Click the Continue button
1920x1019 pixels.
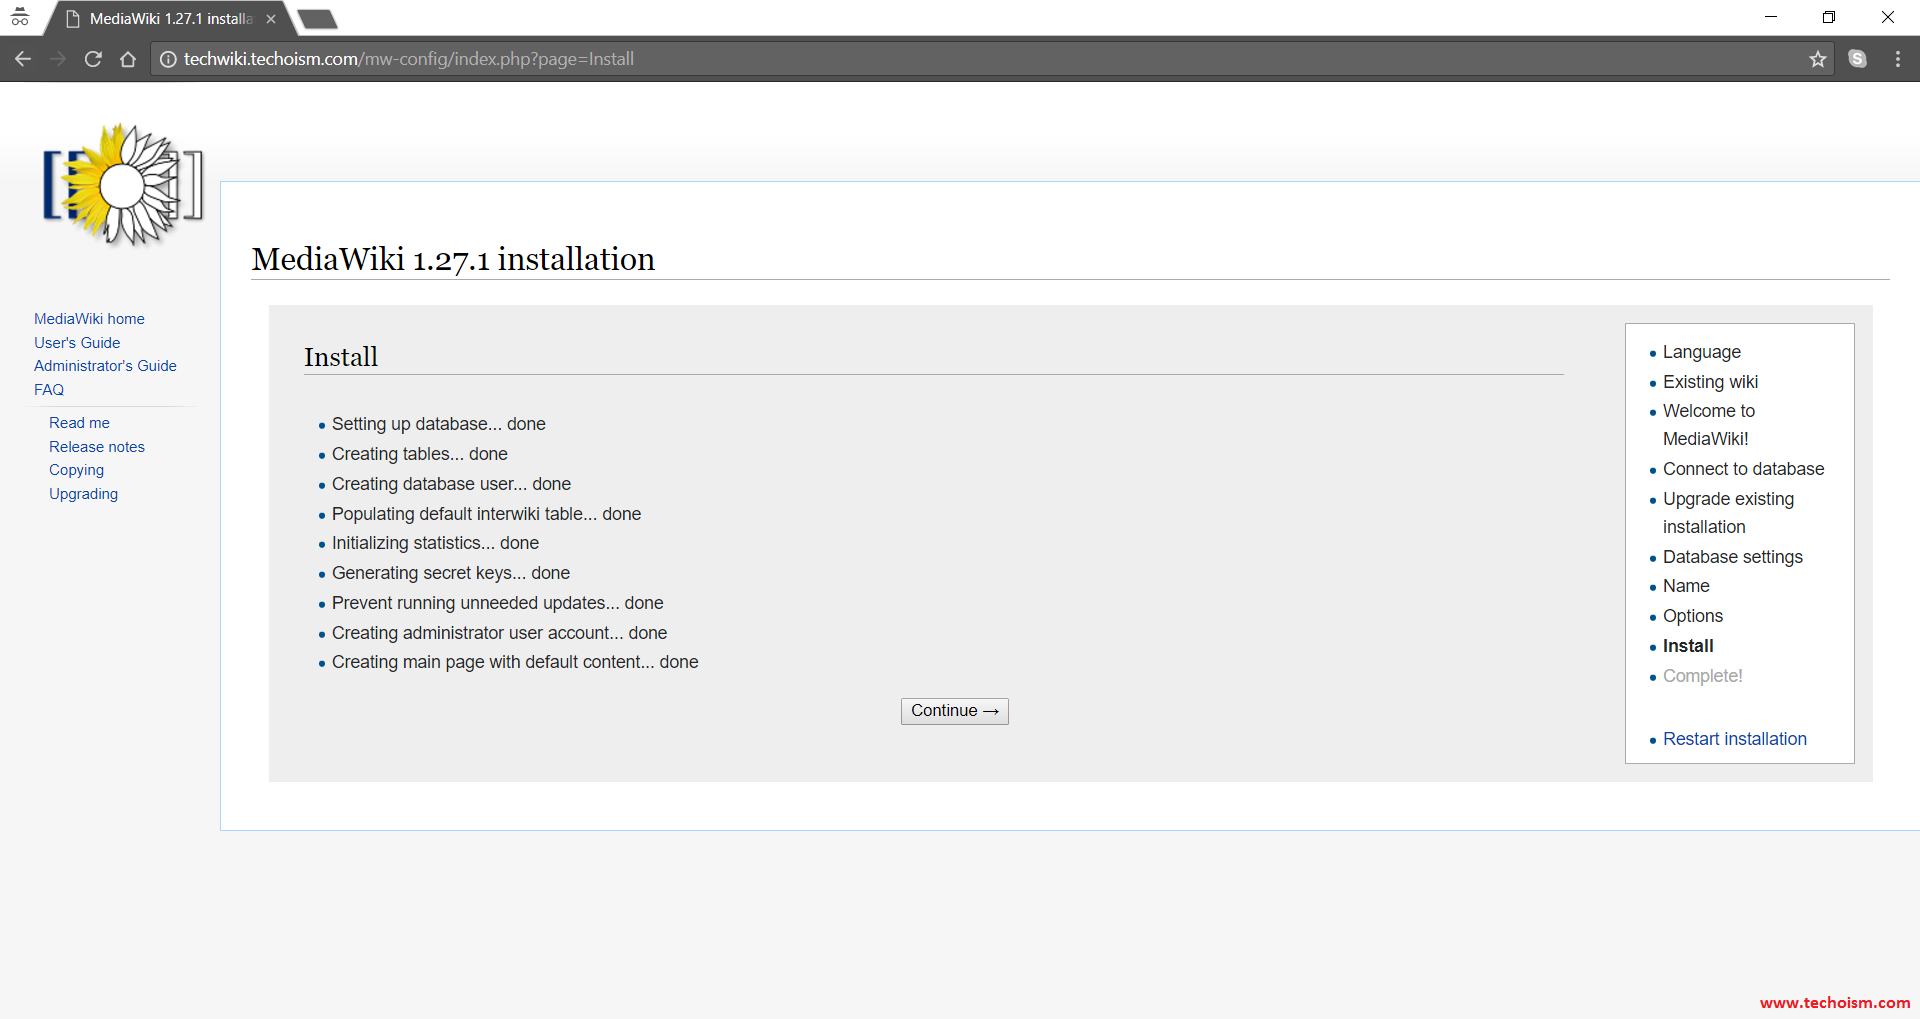[x=954, y=711]
